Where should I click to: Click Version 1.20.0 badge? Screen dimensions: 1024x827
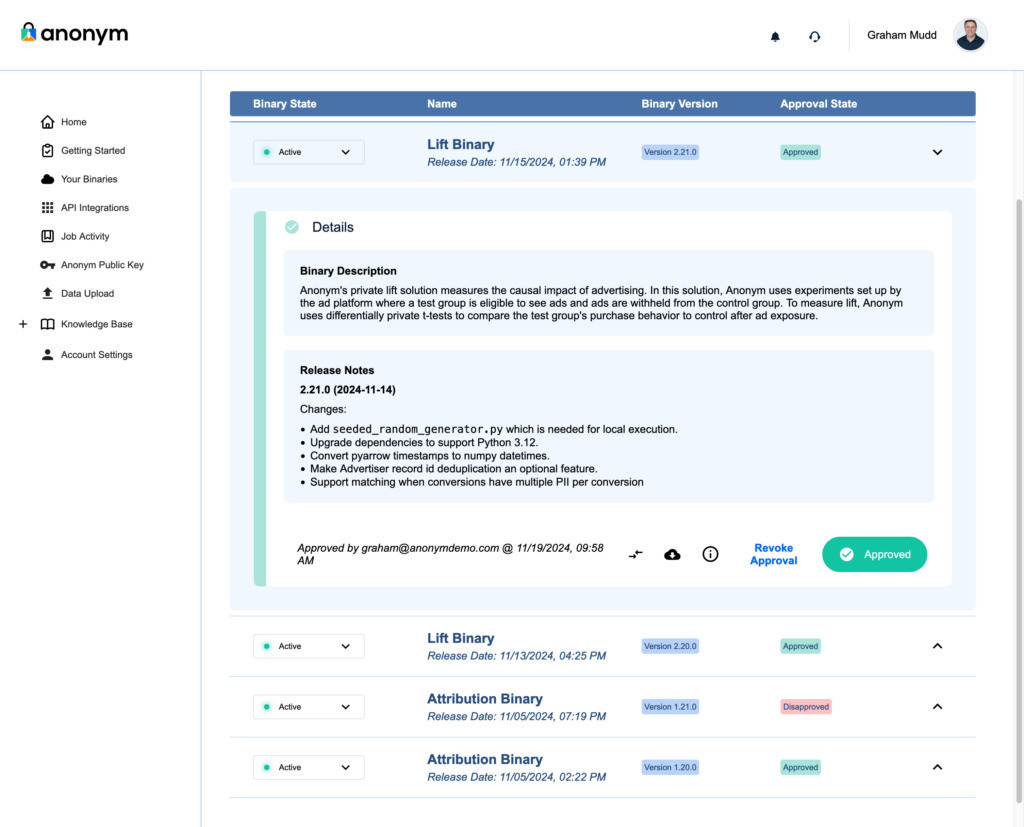(x=670, y=768)
